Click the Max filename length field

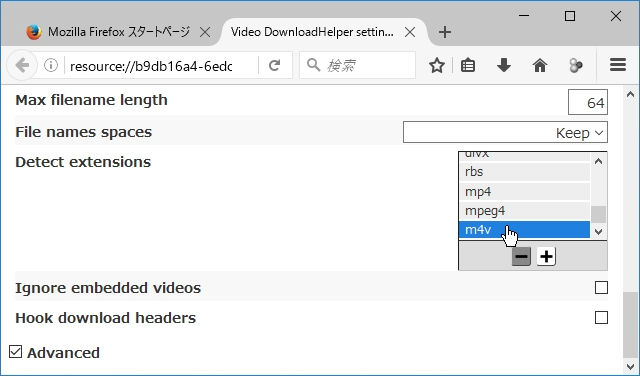(588, 102)
